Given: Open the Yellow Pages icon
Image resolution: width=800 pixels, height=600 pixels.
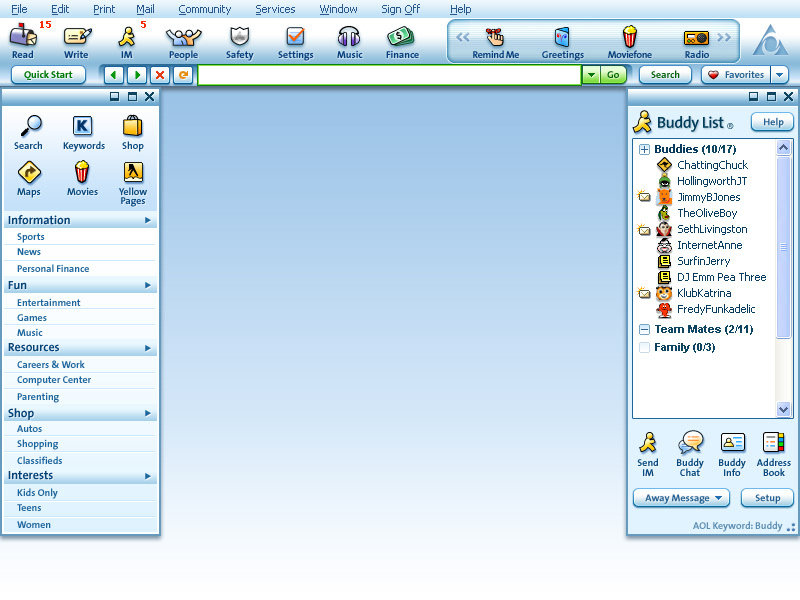Looking at the screenshot, I should pos(133,172).
